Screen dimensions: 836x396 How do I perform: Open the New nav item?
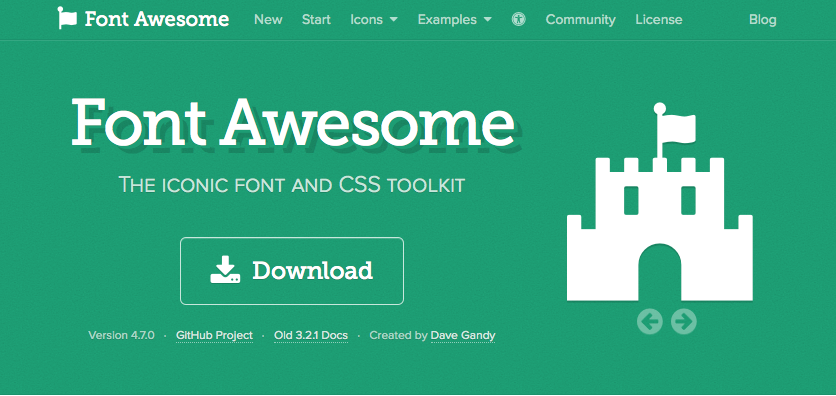point(268,20)
